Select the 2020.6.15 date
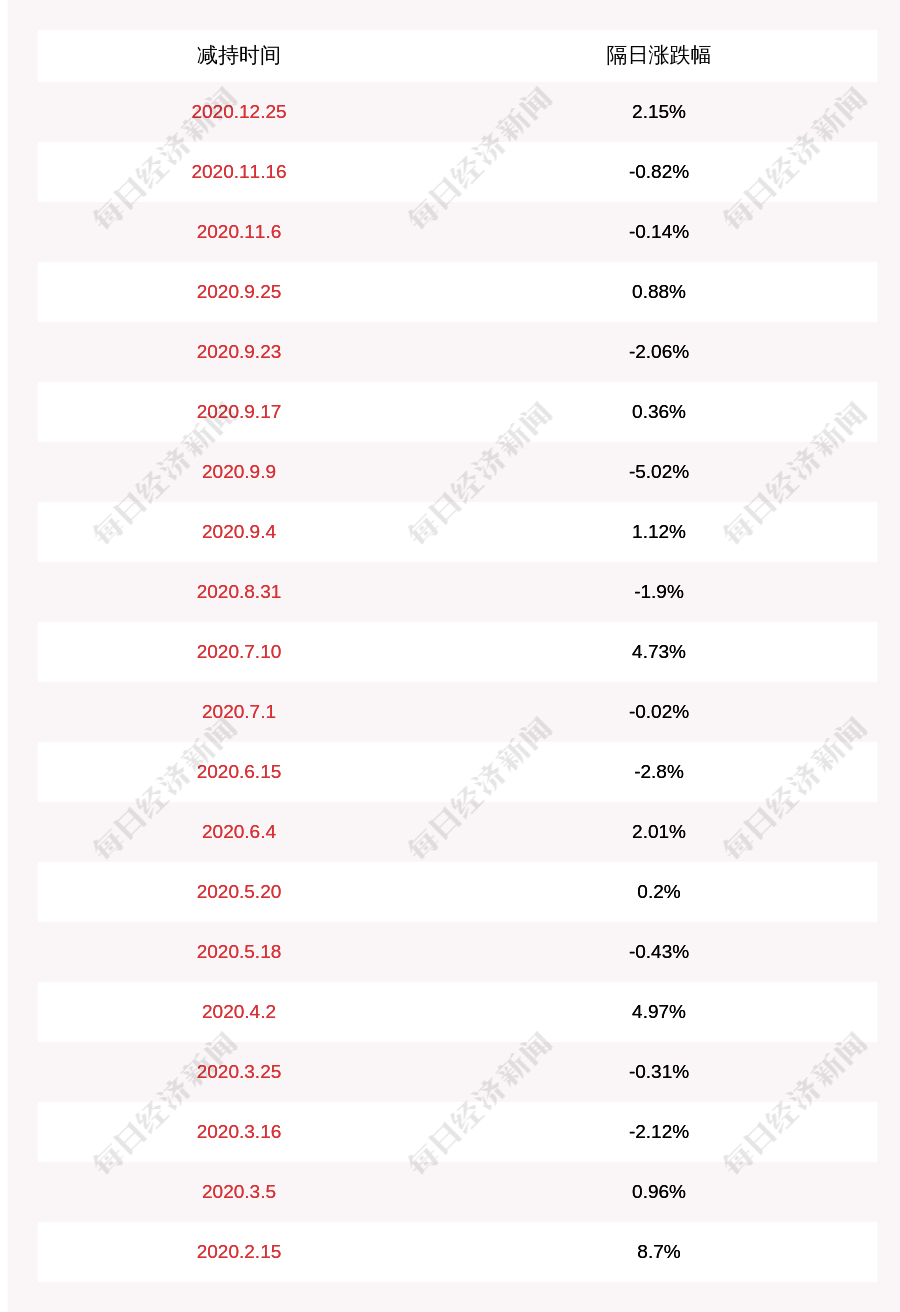The image size is (900, 1312). (239, 771)
